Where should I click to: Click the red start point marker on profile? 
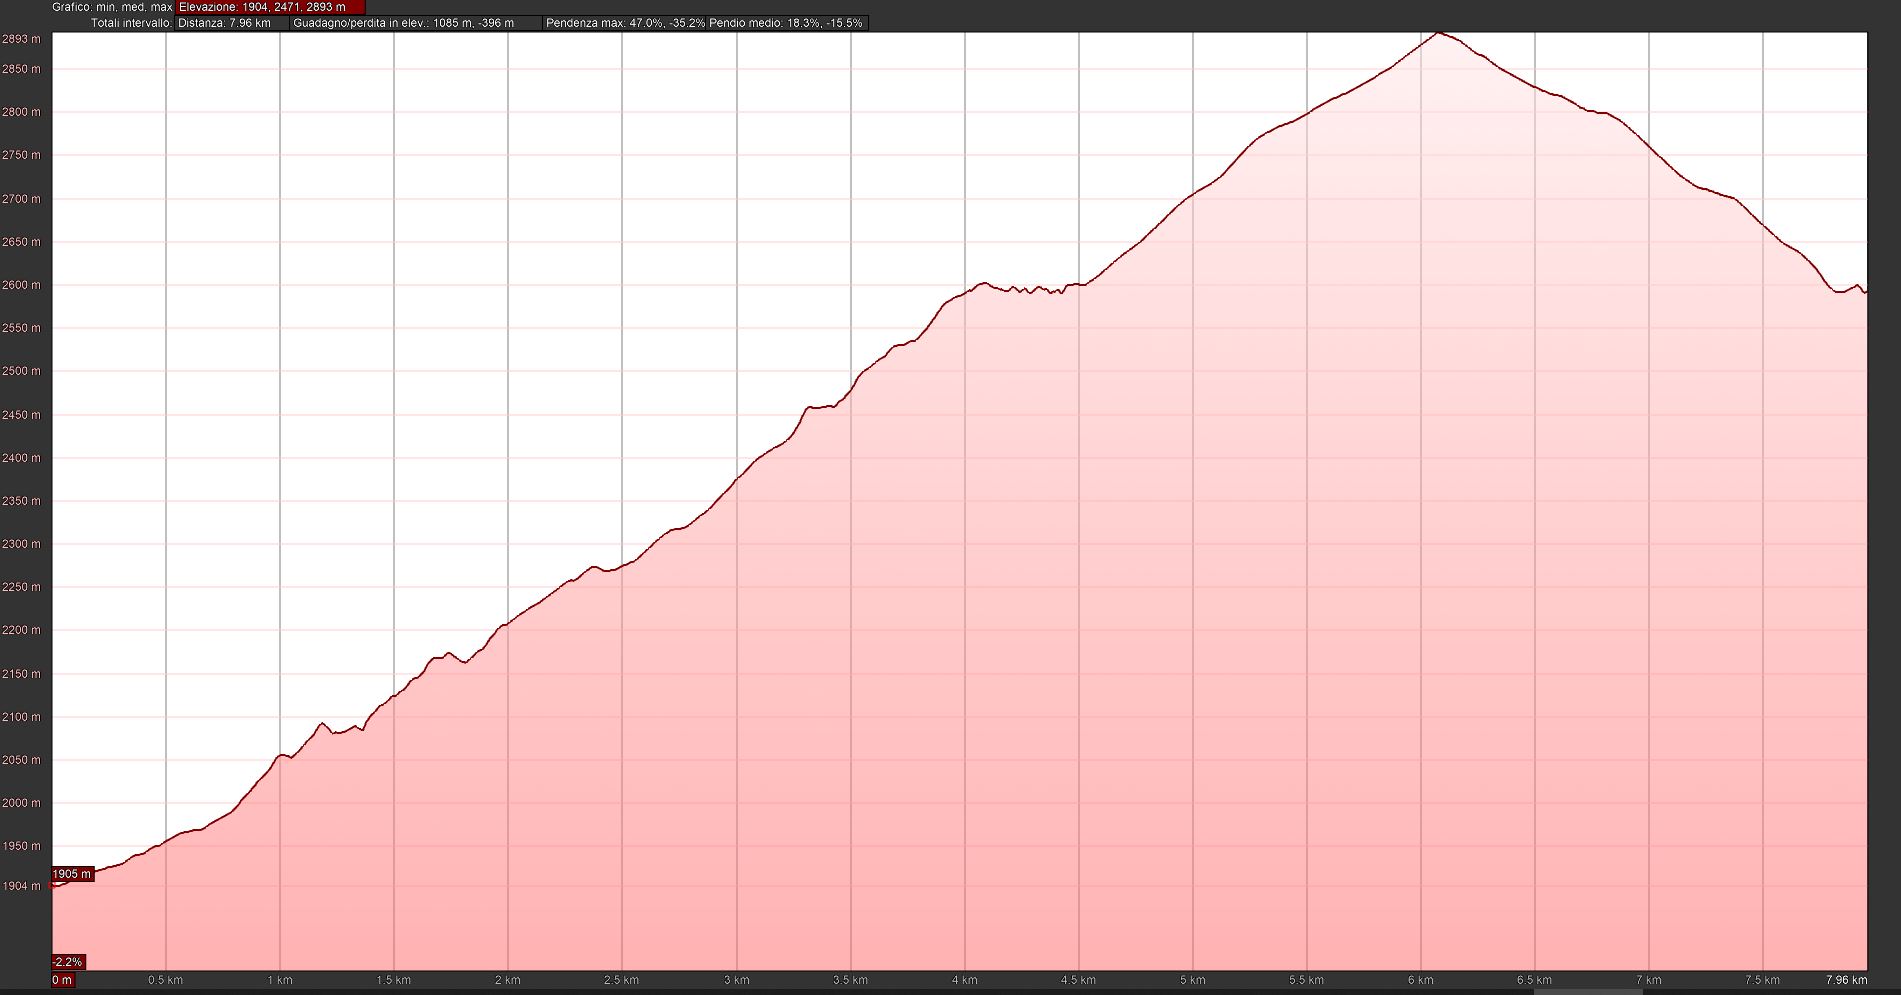(x=52, y=885)
